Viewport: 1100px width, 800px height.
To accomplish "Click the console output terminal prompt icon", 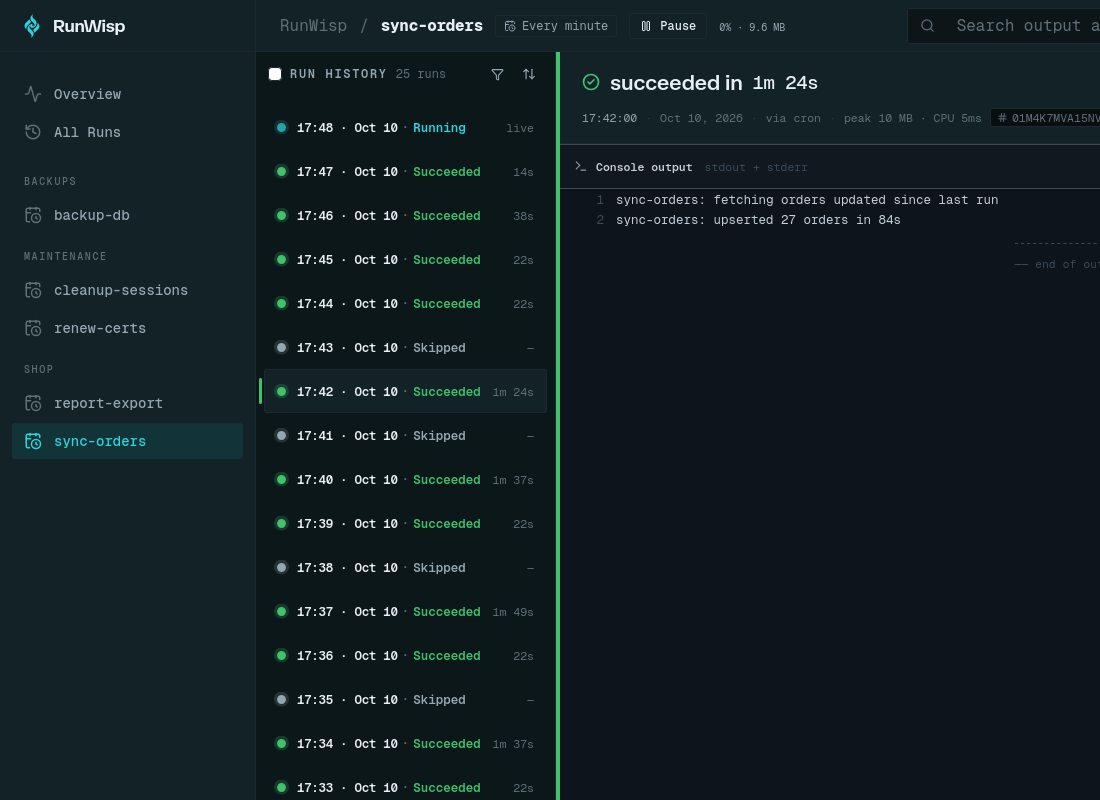I will click(x=580, y=166).
